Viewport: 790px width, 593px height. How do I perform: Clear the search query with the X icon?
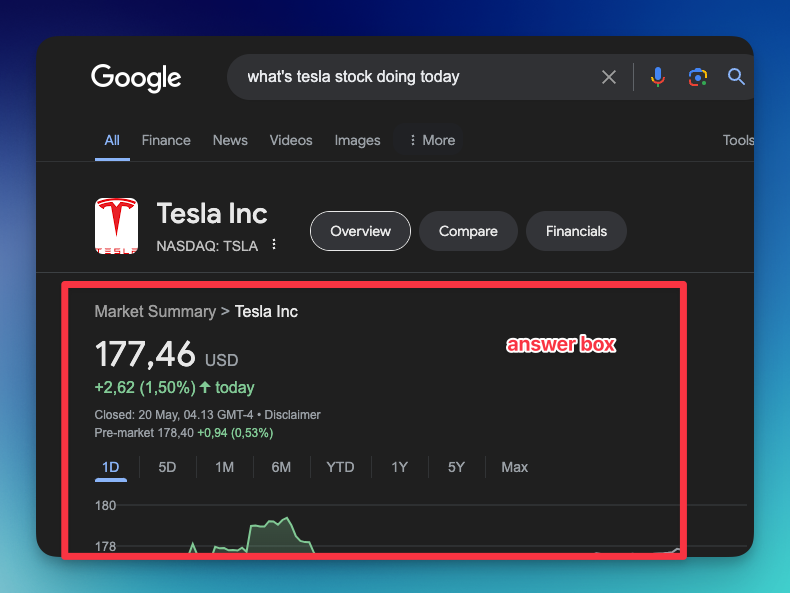point(609,77)
